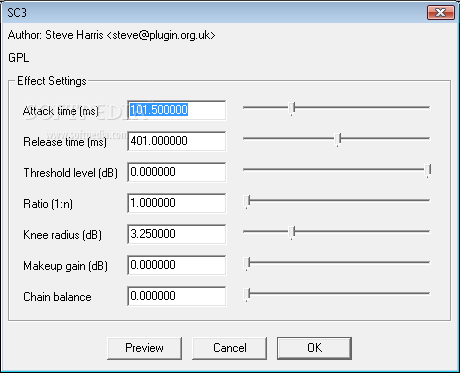
Task: Select the Ratio (1:n) input field
Action: coord(176,203)
